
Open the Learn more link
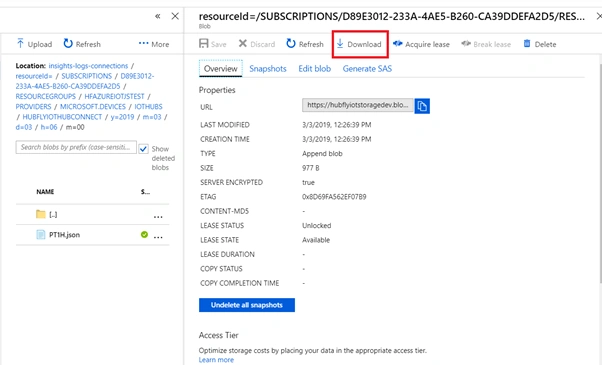click(x=216, y=360)
